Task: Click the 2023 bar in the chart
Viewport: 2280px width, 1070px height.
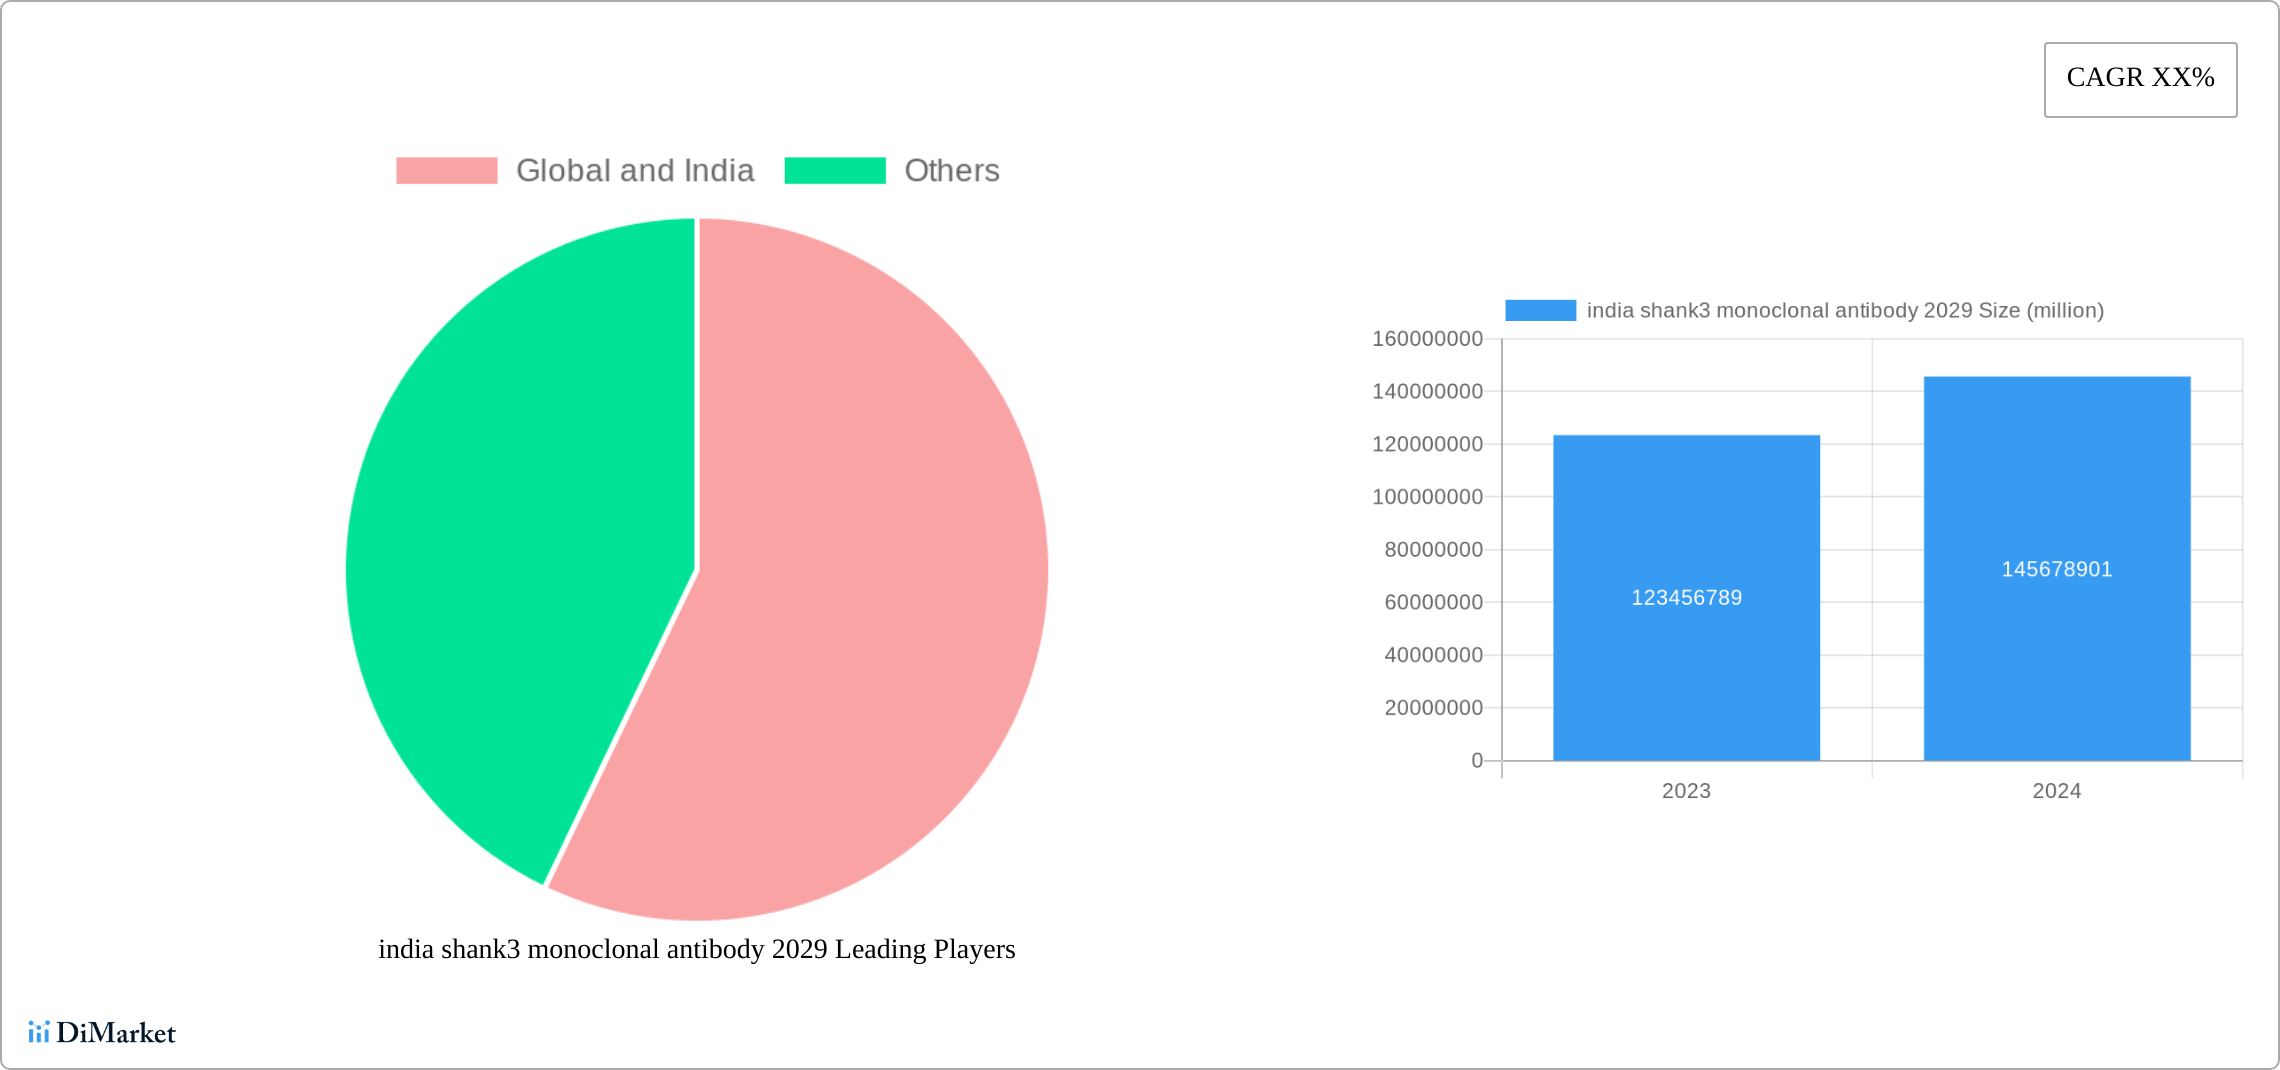Action: pyautogui.click(x=1686, y=598)
